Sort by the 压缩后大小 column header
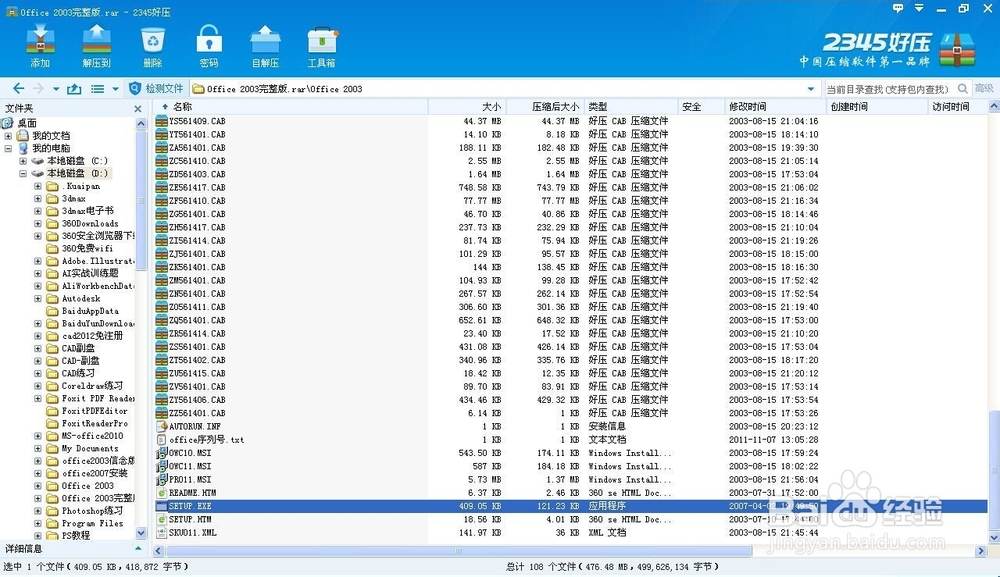The width and height of the screenshot is (1000, 577). [543, 106]
